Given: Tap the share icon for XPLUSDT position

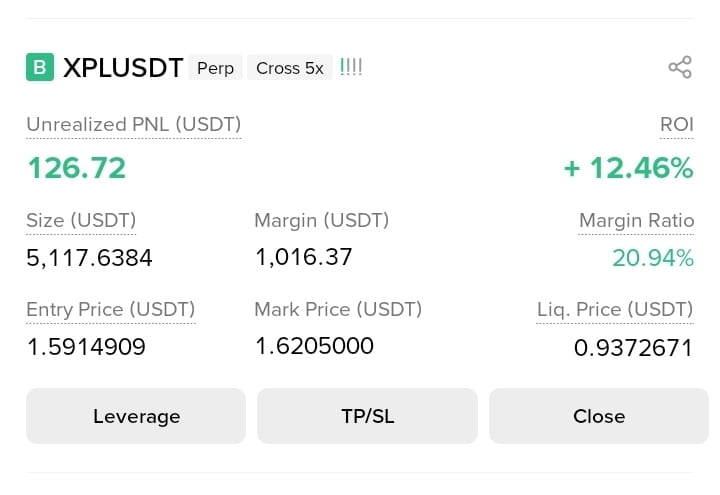Looking at the screenshot, I should click(x=680, y=67).
